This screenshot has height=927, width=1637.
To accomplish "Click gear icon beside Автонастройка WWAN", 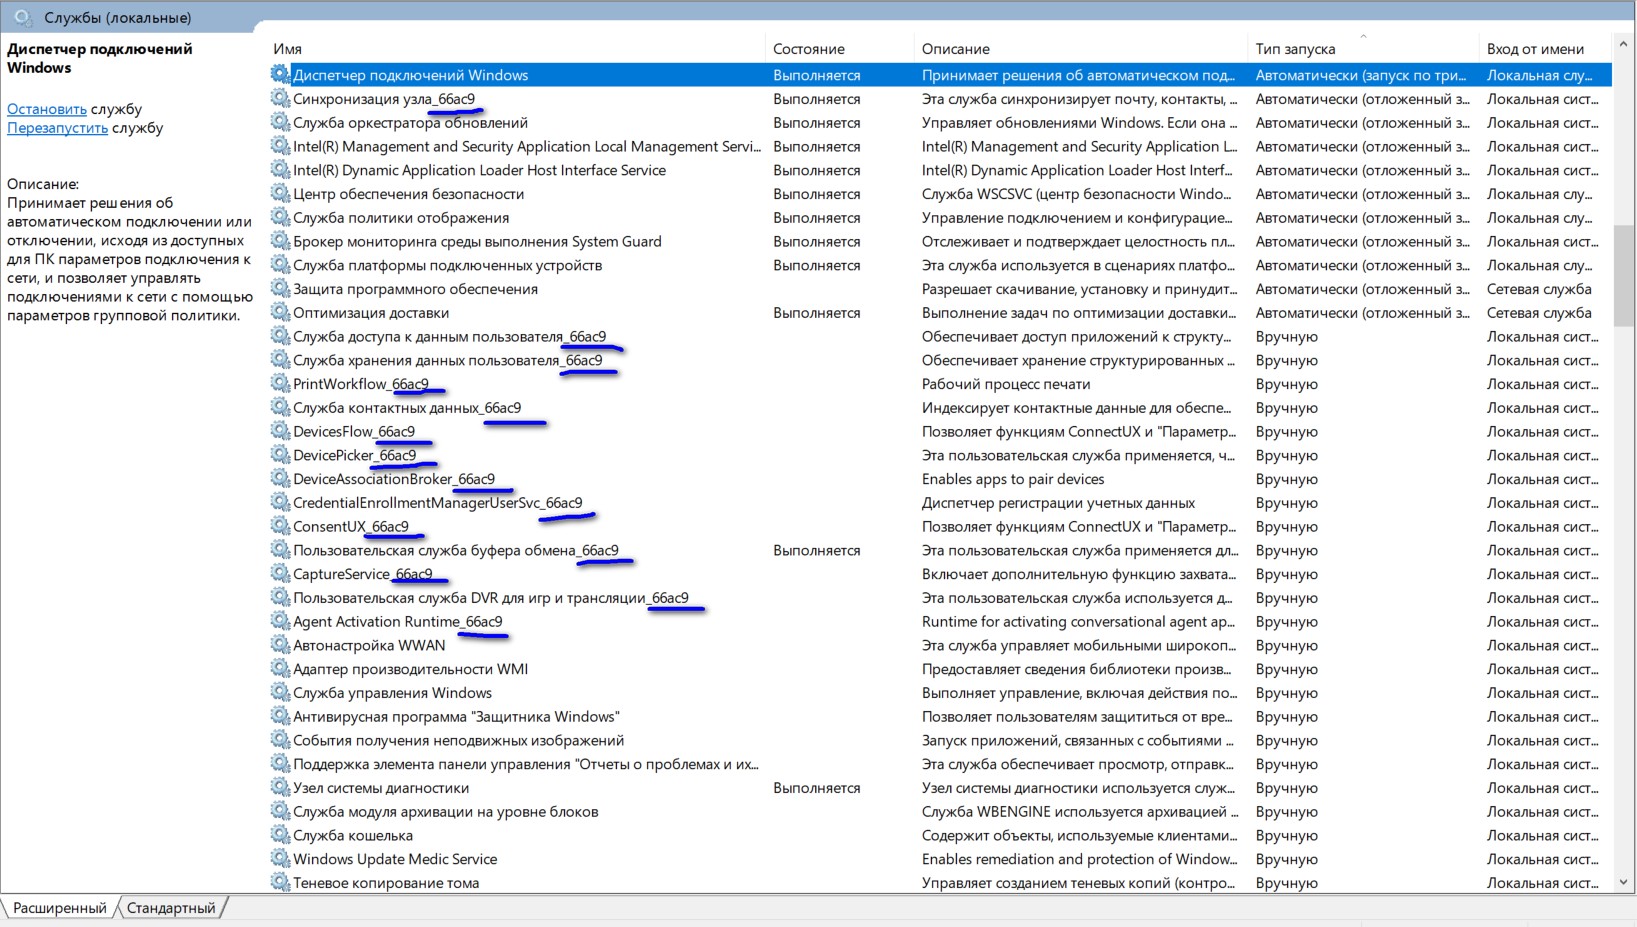I will coord(280,645).
